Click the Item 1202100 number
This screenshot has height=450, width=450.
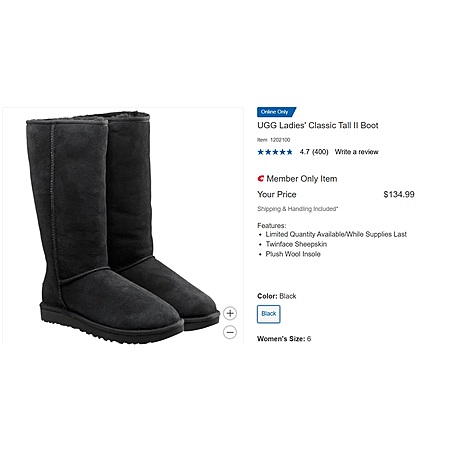coord(274,140)
